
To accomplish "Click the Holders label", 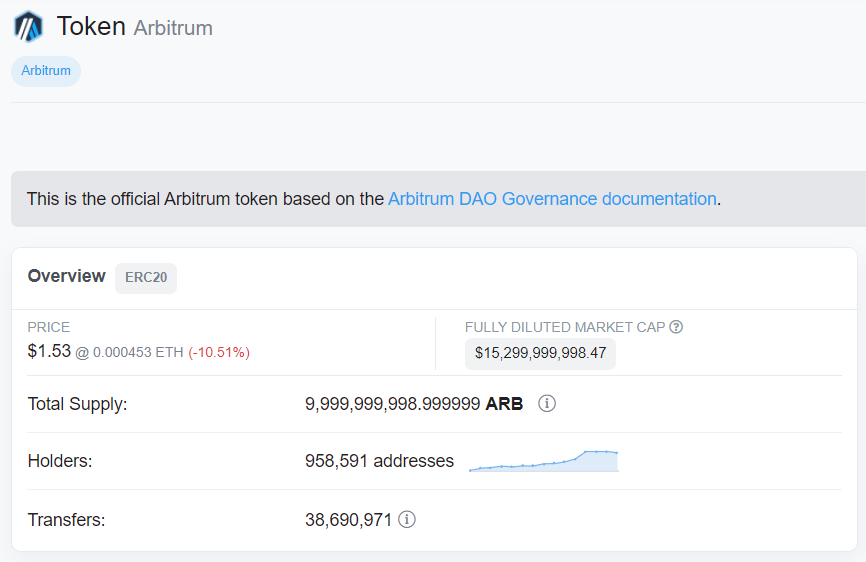I will pos(60,461).
